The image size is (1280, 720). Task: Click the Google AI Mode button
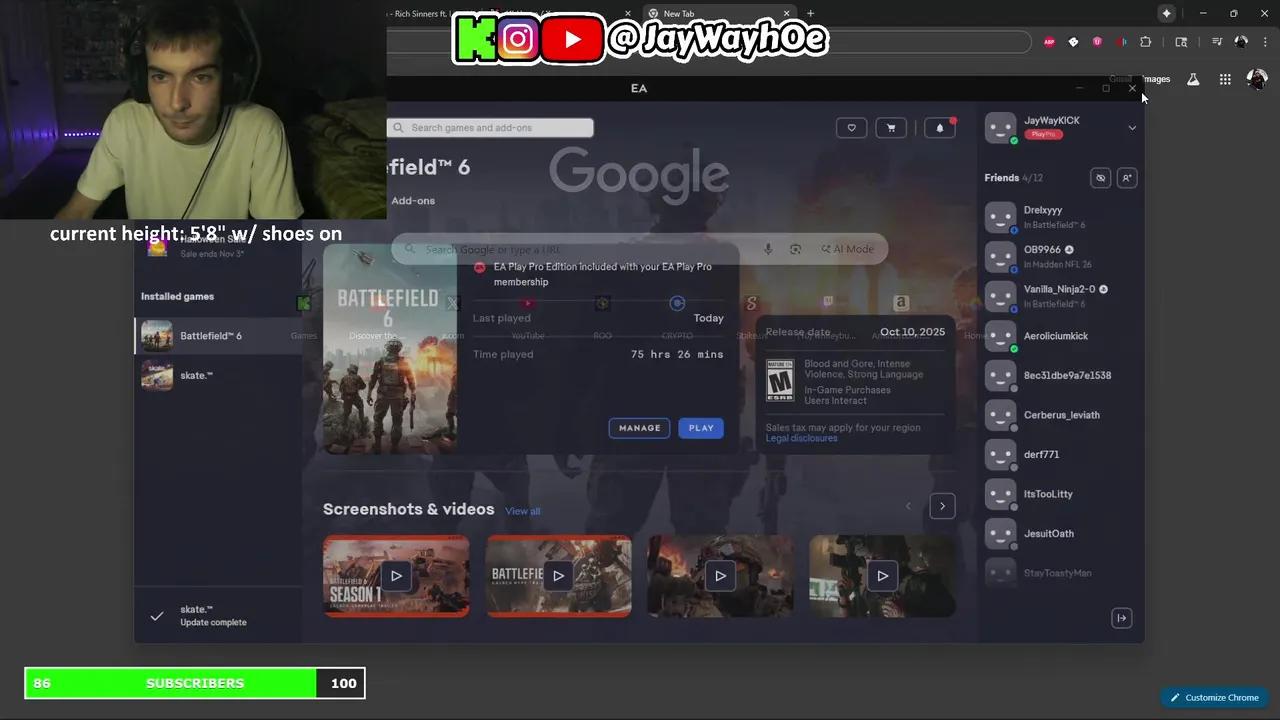847,249
